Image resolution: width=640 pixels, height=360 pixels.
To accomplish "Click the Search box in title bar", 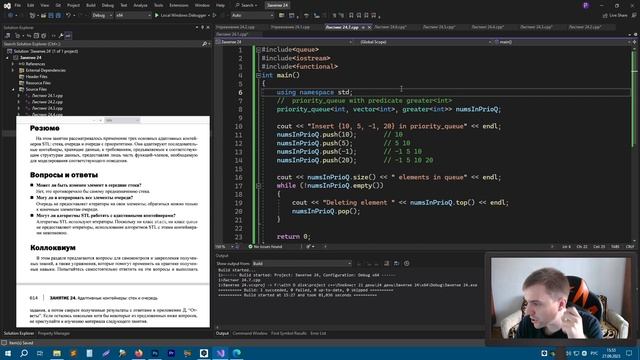I will pos(247,5).
